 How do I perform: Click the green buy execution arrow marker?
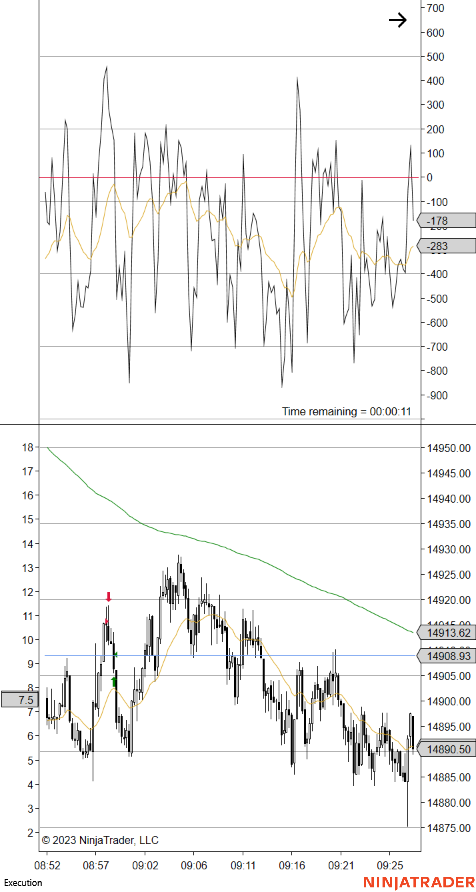114,682
